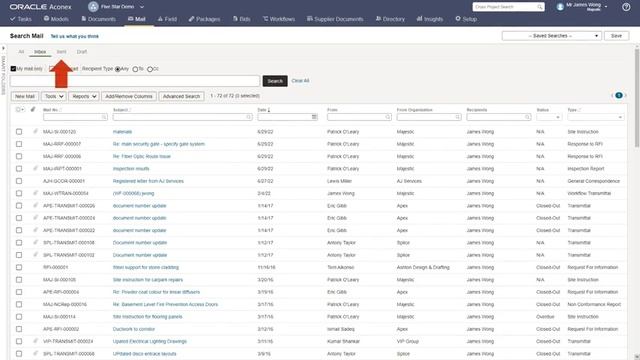Image resolution: width=640 pixels, height=360 pixels.
Task: Click attachment icon on SPL-TRANSMIT-000108 row
Action: 35,242
